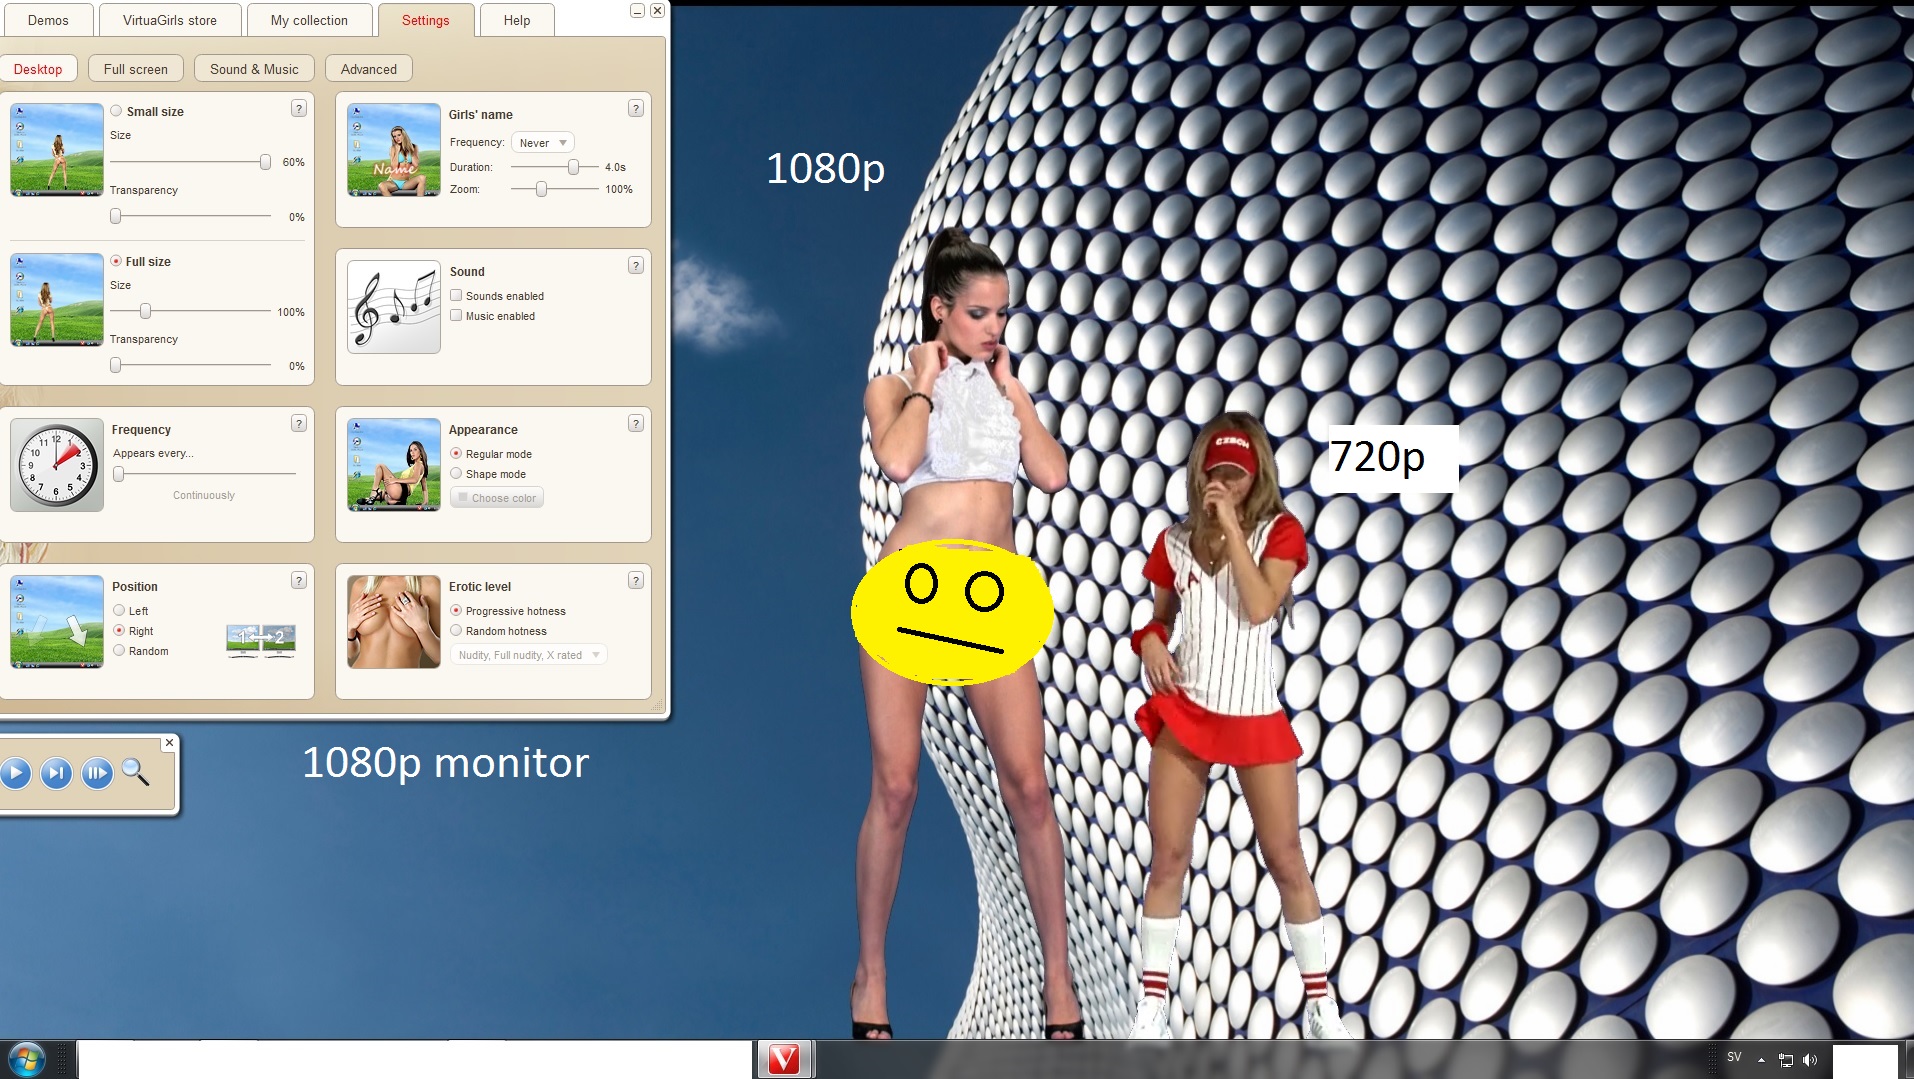Click the Appears every frequency slider handle
The height and width of the screenshot is (1079, 1914).
pyautogui.click(x=119, y=474)
